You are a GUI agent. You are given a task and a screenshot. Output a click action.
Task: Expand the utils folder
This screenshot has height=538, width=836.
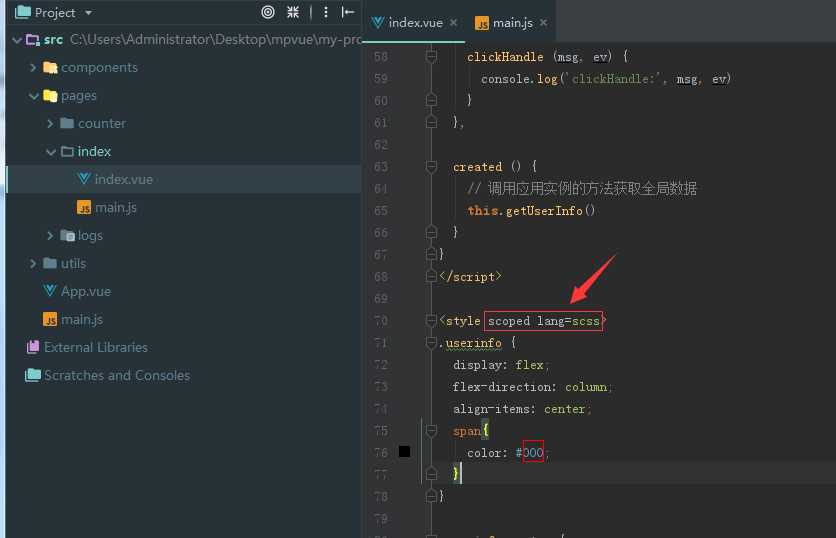(x=33, y=263)
